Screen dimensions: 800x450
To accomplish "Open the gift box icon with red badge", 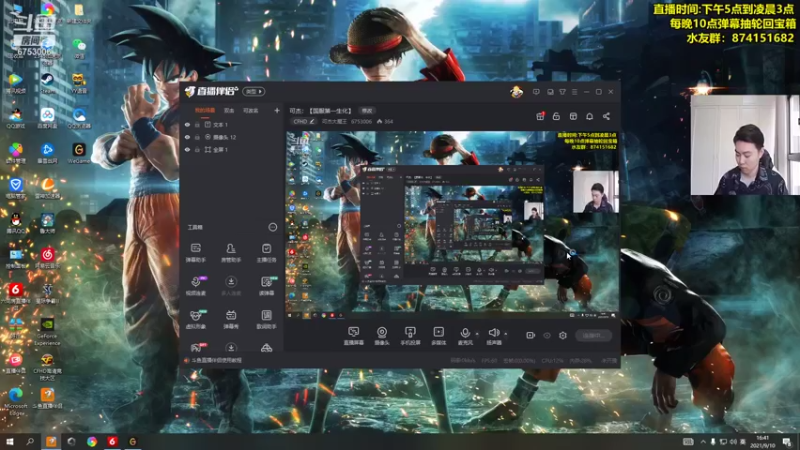I will [x=540, y=116].
